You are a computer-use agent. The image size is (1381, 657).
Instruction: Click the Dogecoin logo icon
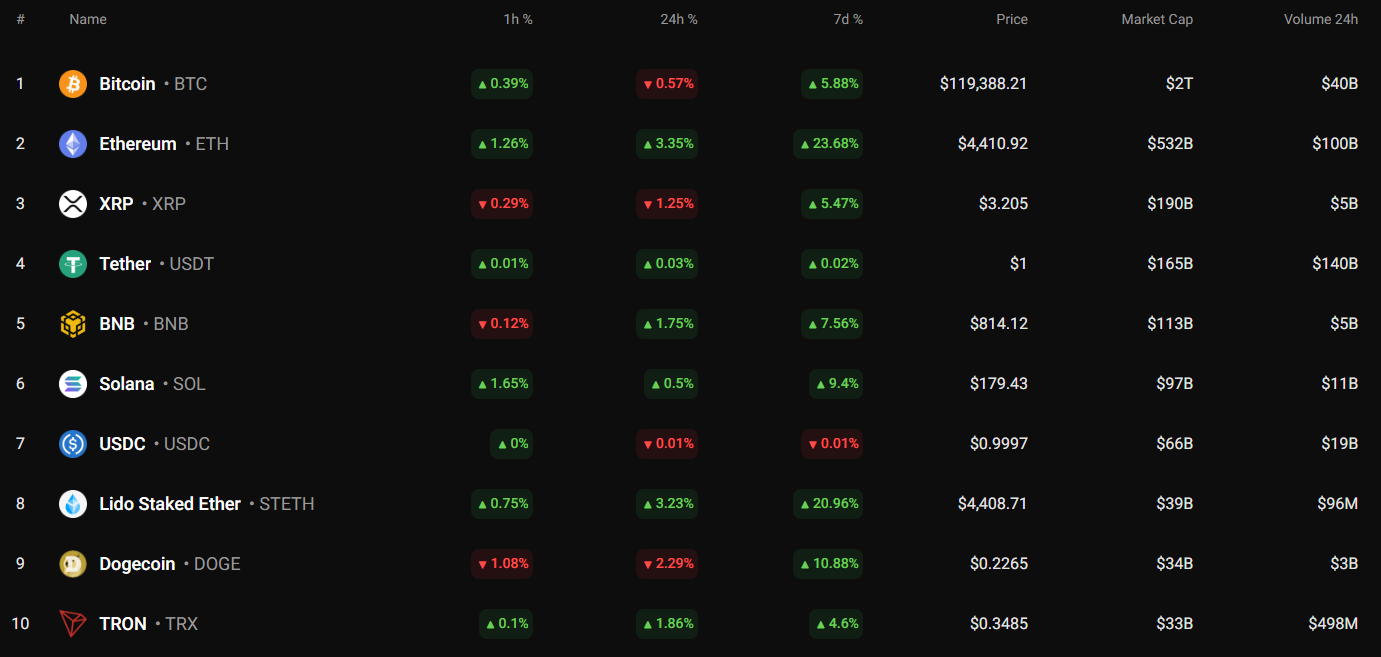tap(73, 564)
